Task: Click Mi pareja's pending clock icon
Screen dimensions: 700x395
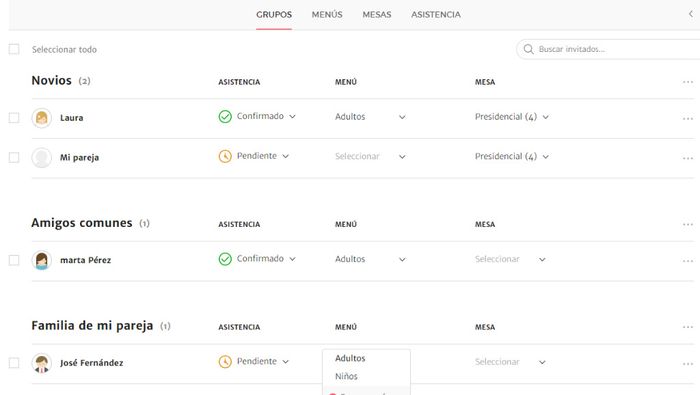Action: tap(225, 156)
